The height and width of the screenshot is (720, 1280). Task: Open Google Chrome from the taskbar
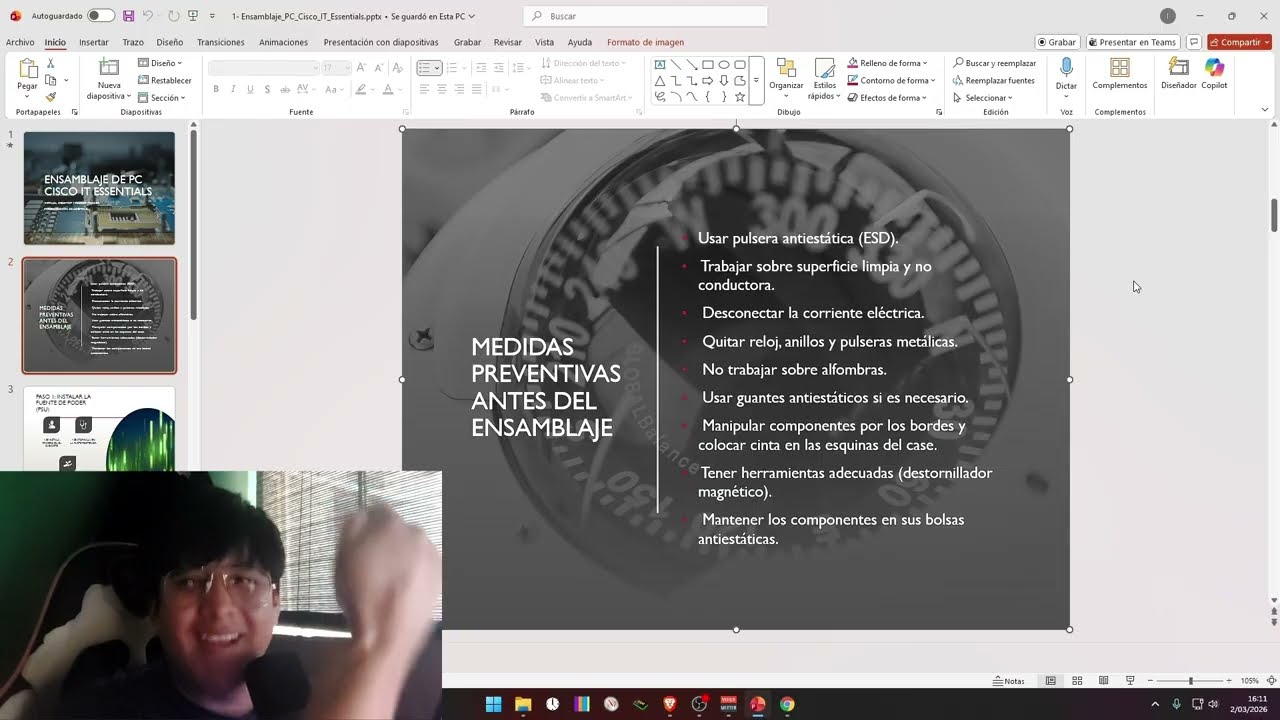pyautogui.click(x=787, y=704)
